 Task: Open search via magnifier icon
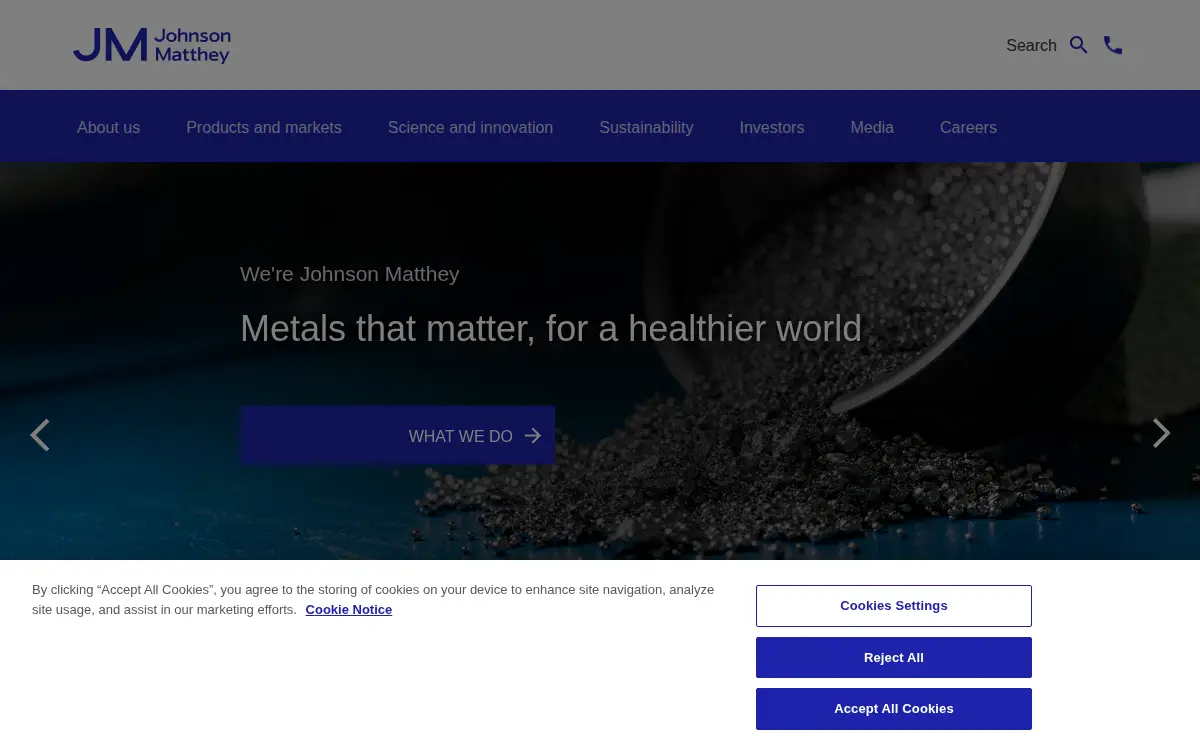click(x=1079, y=45)
